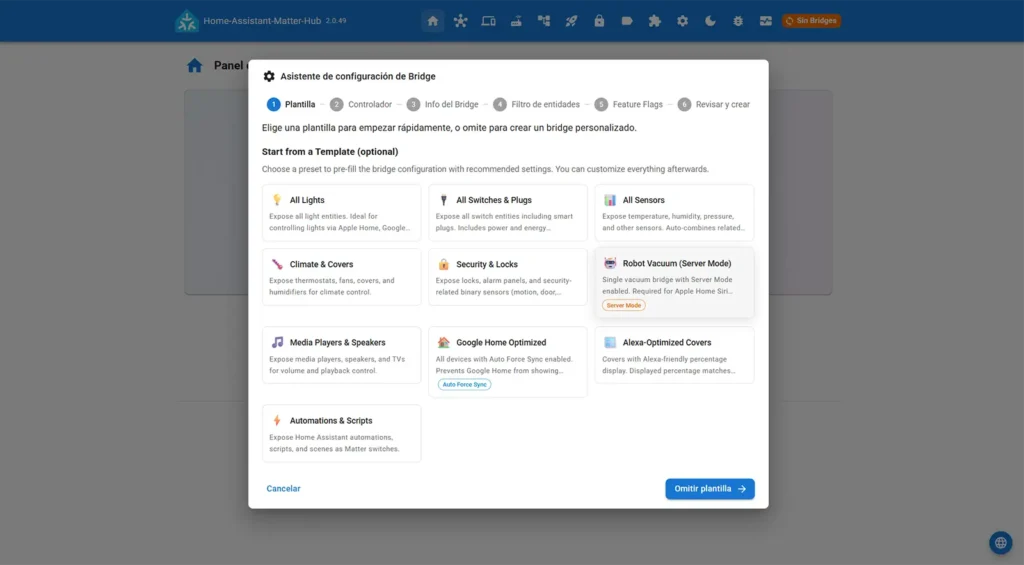Image resolution: width=1024 pixels, height=565 pixels.
Task: Open the settings gear in top bar
Action: click(682, 21)
